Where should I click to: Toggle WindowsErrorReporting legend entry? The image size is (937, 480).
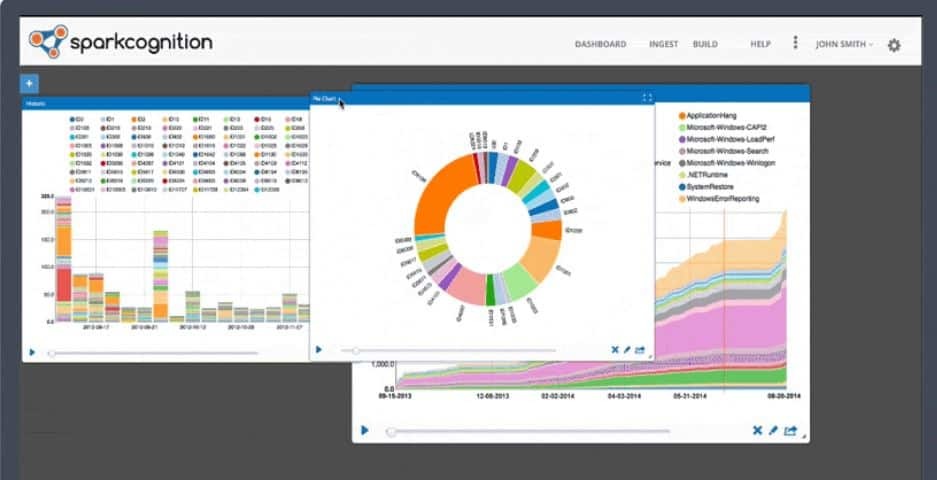click(x=720, y=199)
